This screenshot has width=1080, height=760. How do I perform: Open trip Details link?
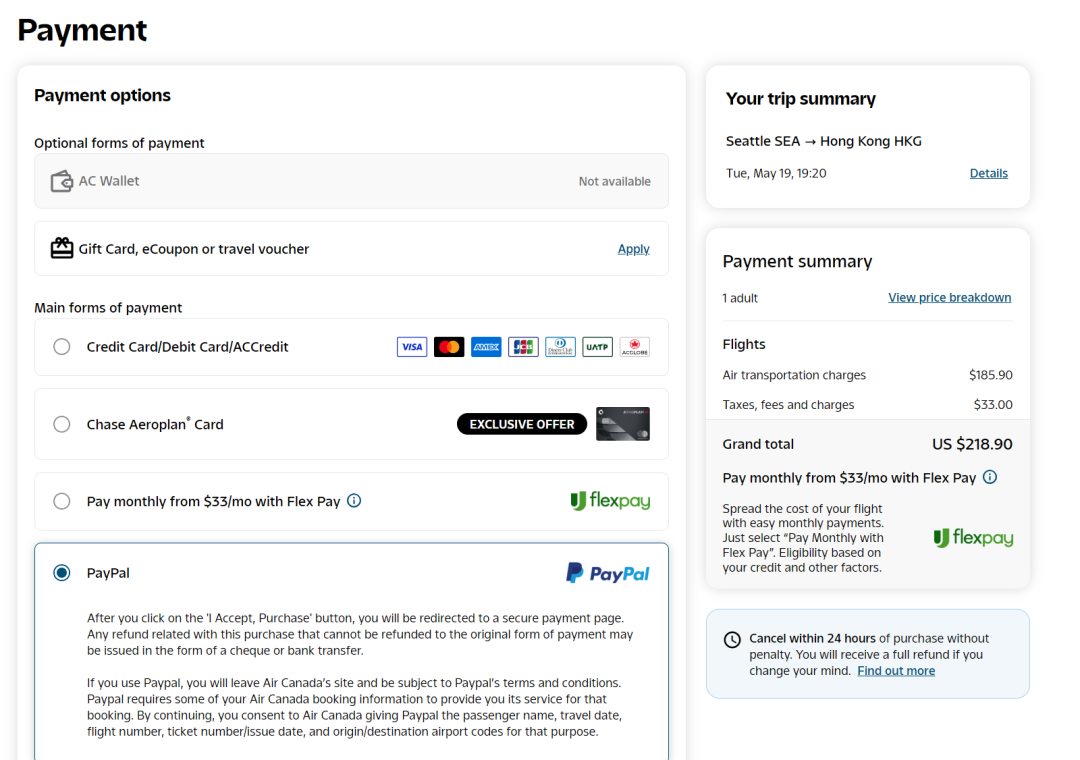click(988, 173)
